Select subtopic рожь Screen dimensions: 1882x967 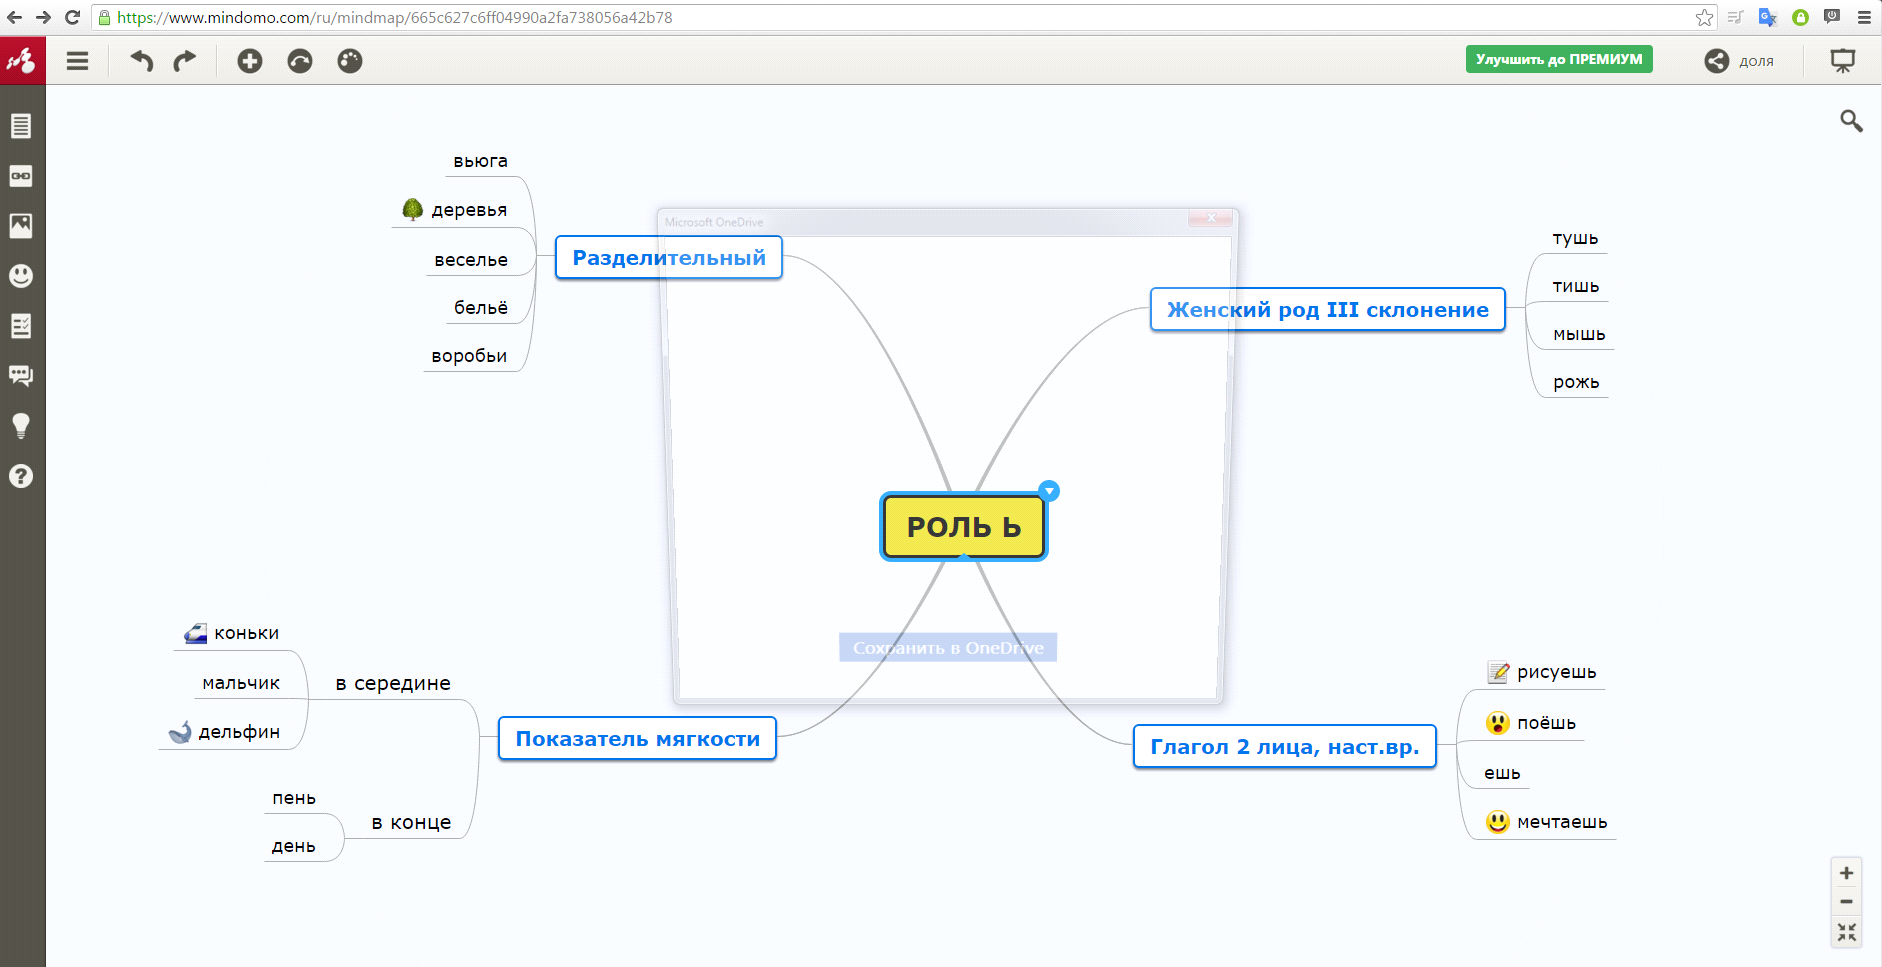(1577, 383)
